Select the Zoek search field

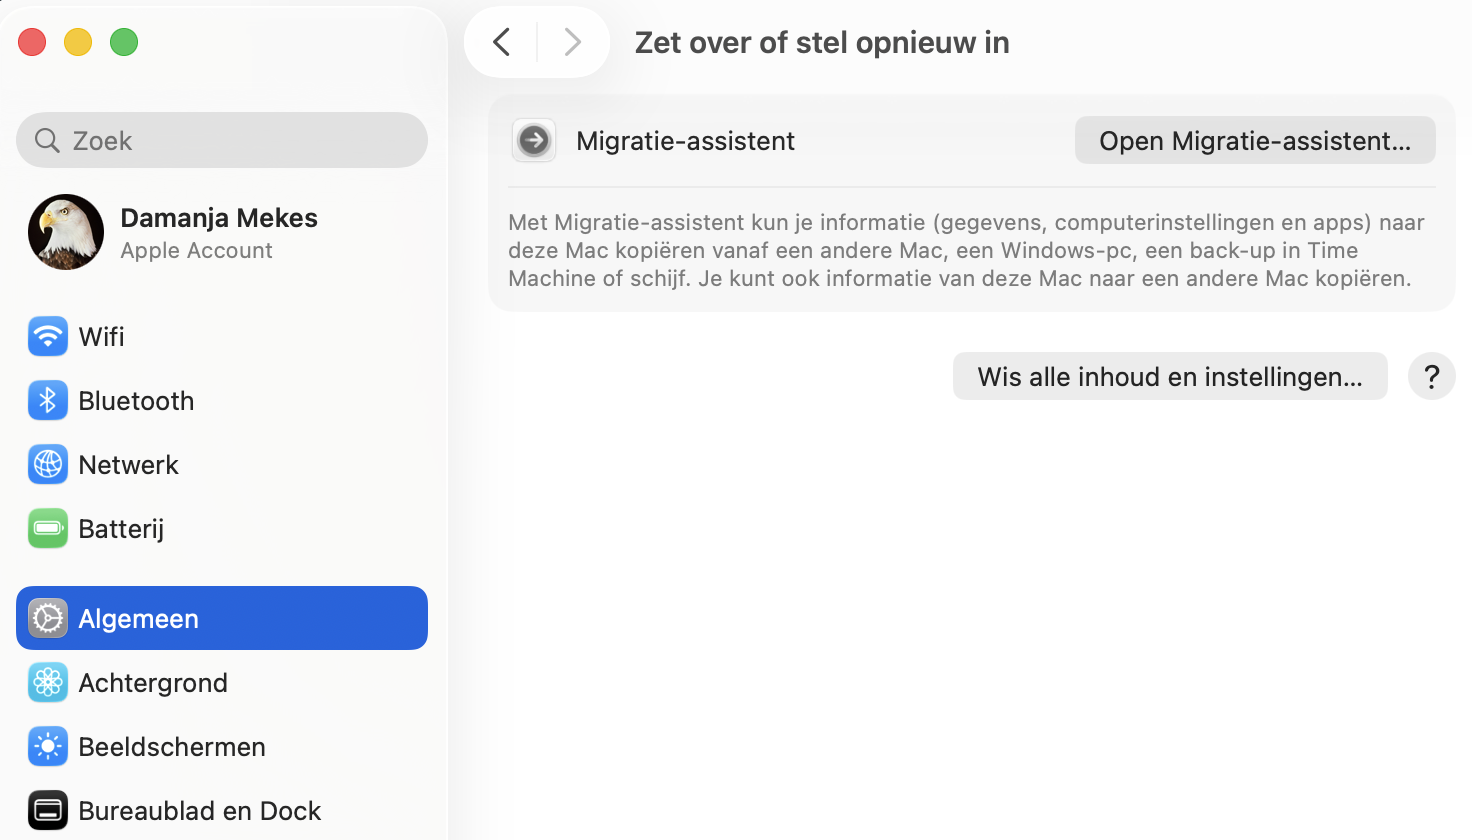(221, 140)
